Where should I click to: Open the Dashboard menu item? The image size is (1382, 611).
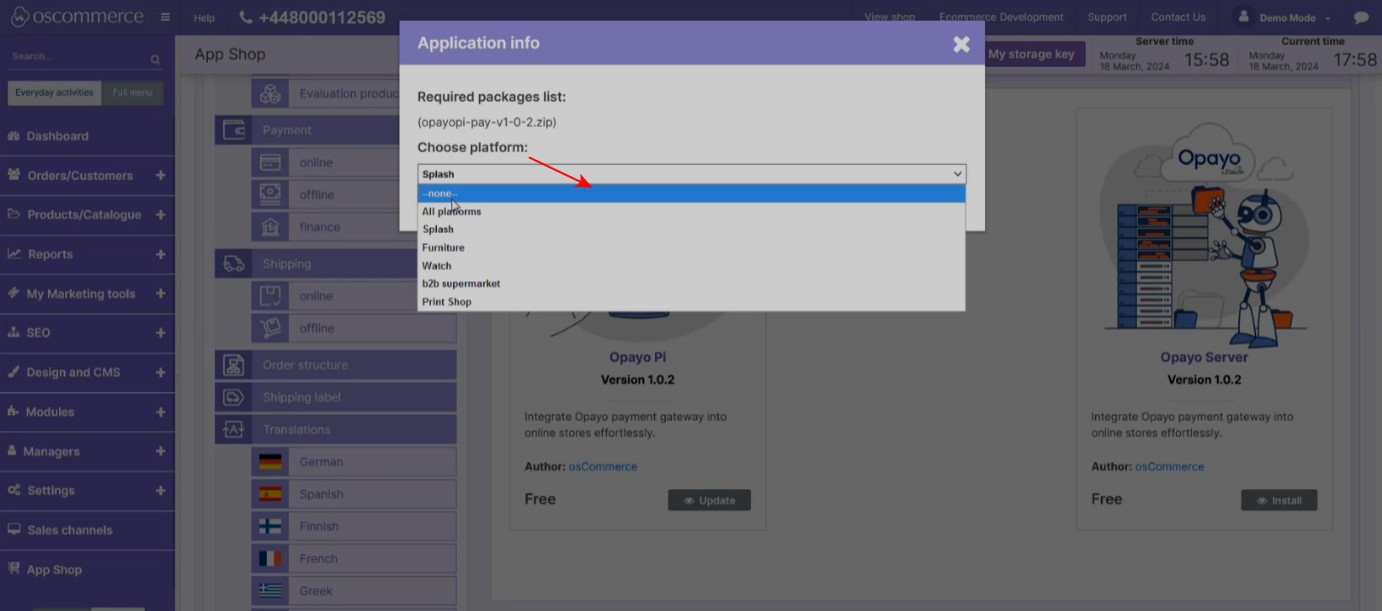pos(57,136)
